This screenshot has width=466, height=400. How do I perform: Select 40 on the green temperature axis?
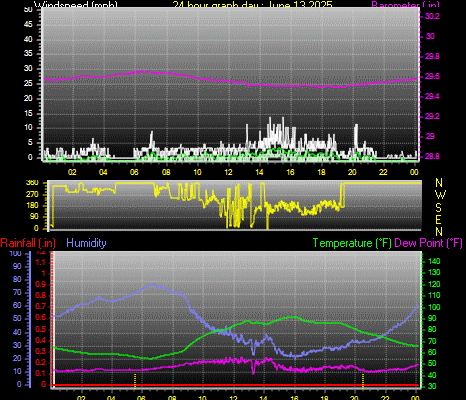[432, 375]
